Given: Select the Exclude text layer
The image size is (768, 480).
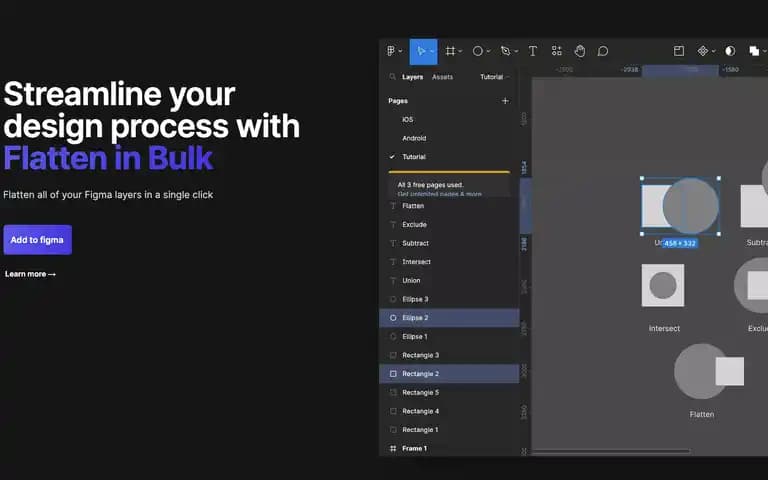Looking at the screenshot, I should point(450,224).
